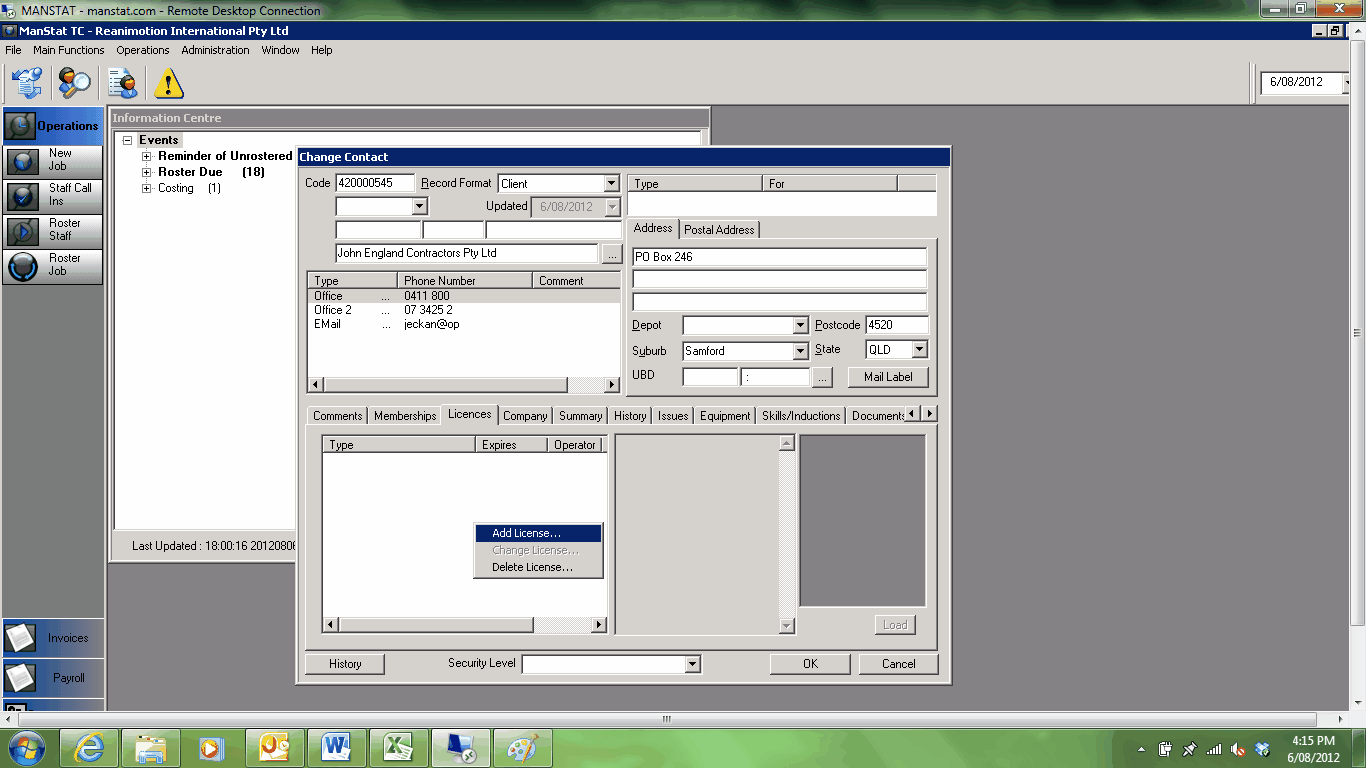
Task: Open the Invoices sidebar section
Action: click(53, 638)
